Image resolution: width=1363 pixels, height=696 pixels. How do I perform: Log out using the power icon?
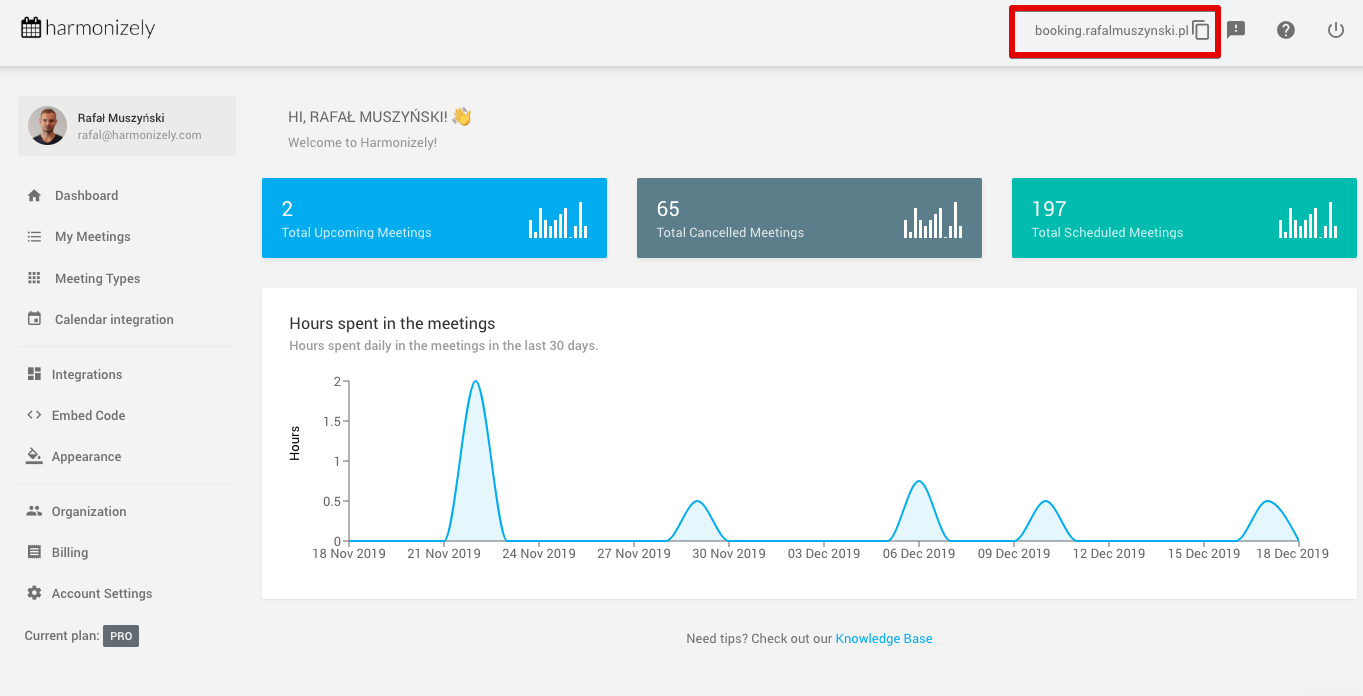pyautogui.click(x=1336, y=30)
